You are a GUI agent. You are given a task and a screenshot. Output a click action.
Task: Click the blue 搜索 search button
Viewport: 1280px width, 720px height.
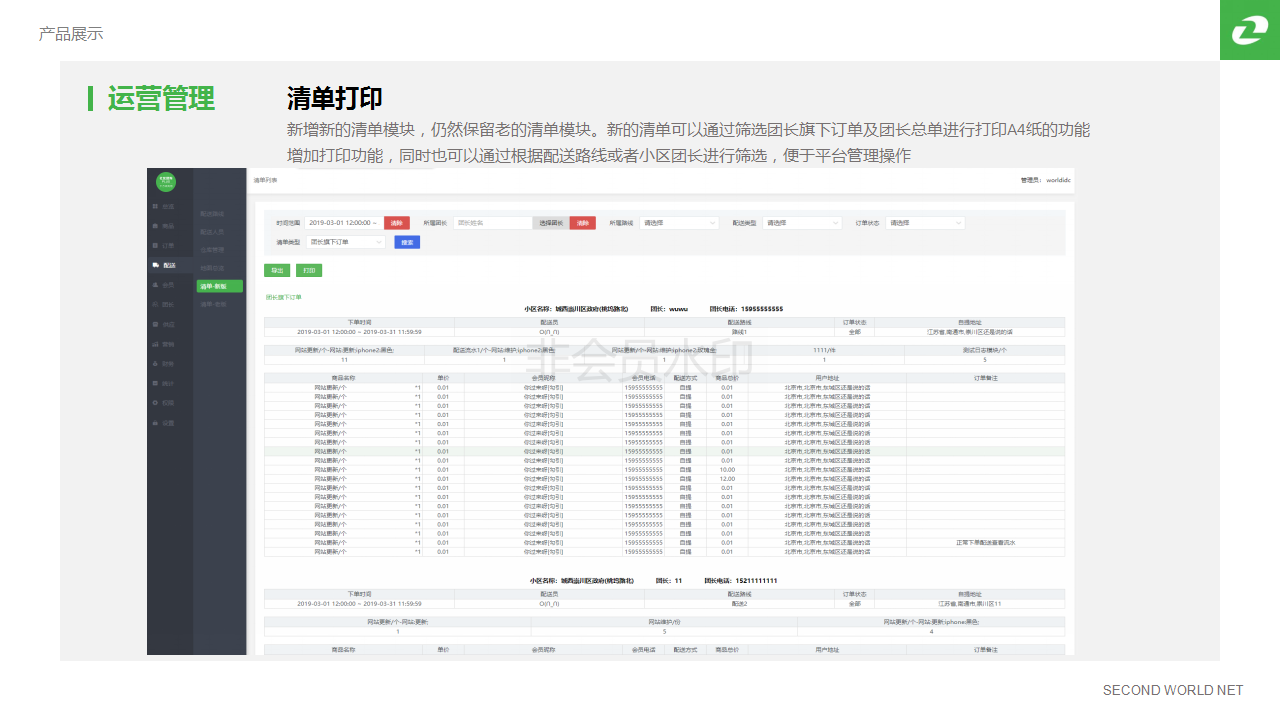[407, 242]
